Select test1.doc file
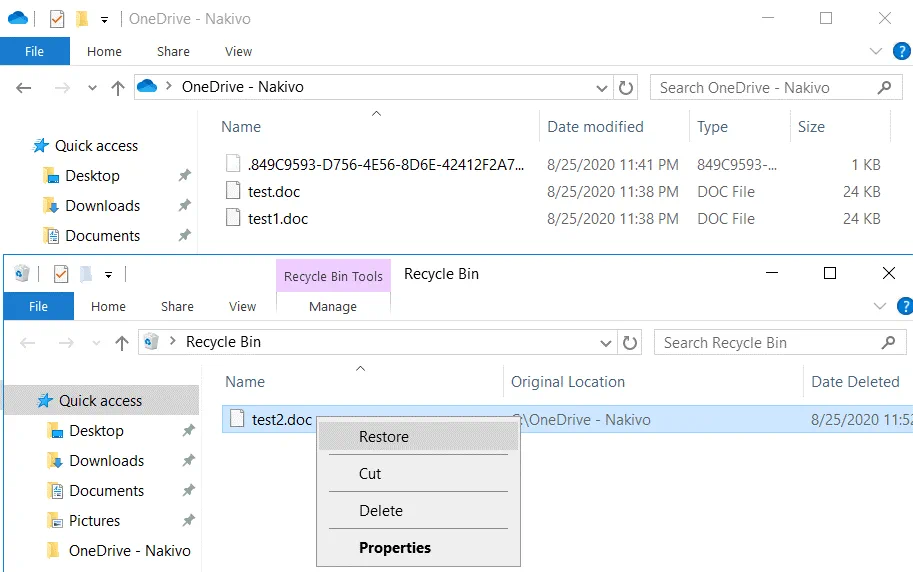Image resolution: width=913 pixels, height=572 pixels. coord(278,218)
